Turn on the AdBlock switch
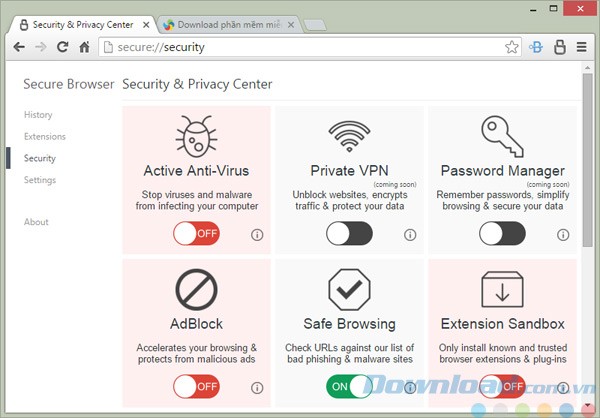Screen dimensions: 600x418 [196, 386]
